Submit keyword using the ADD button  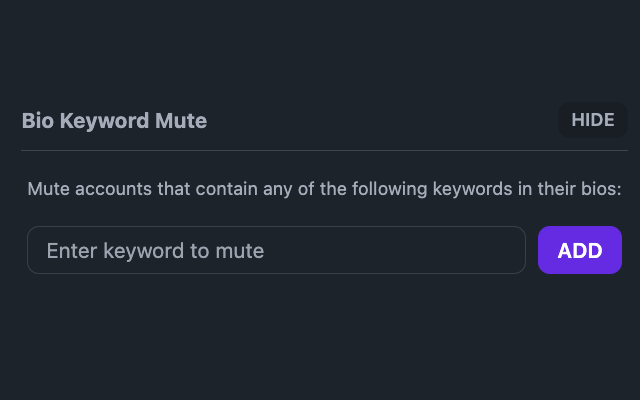click(x=580, y=250)
